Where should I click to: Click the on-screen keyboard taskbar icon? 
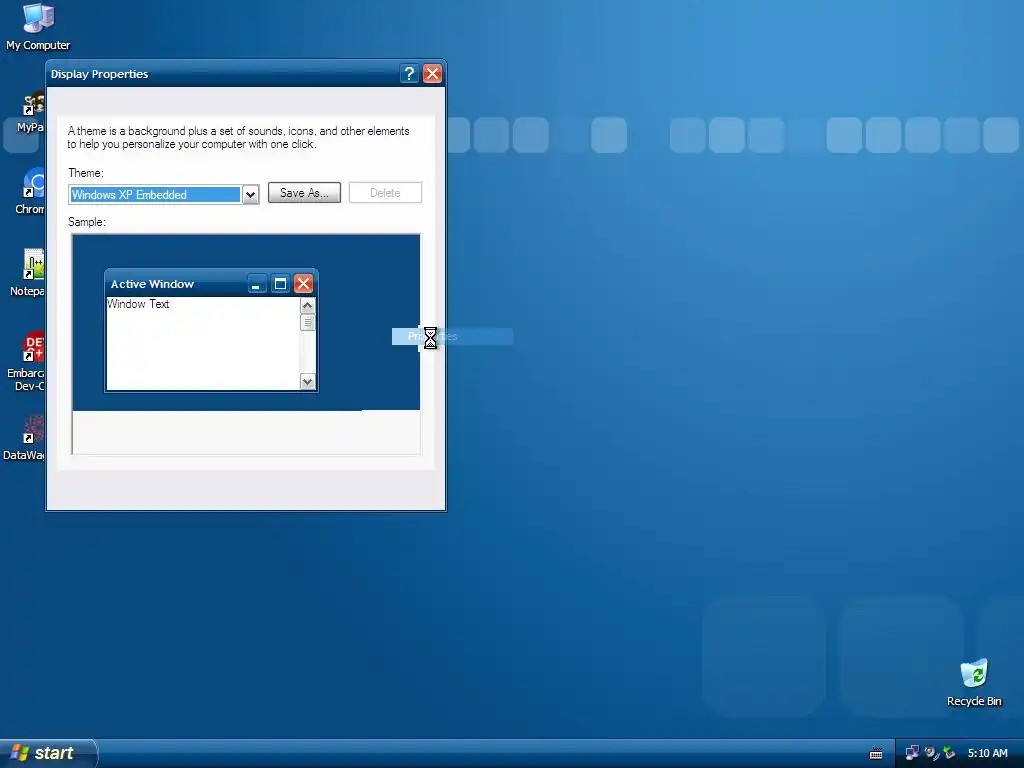[x=876, y=754]
